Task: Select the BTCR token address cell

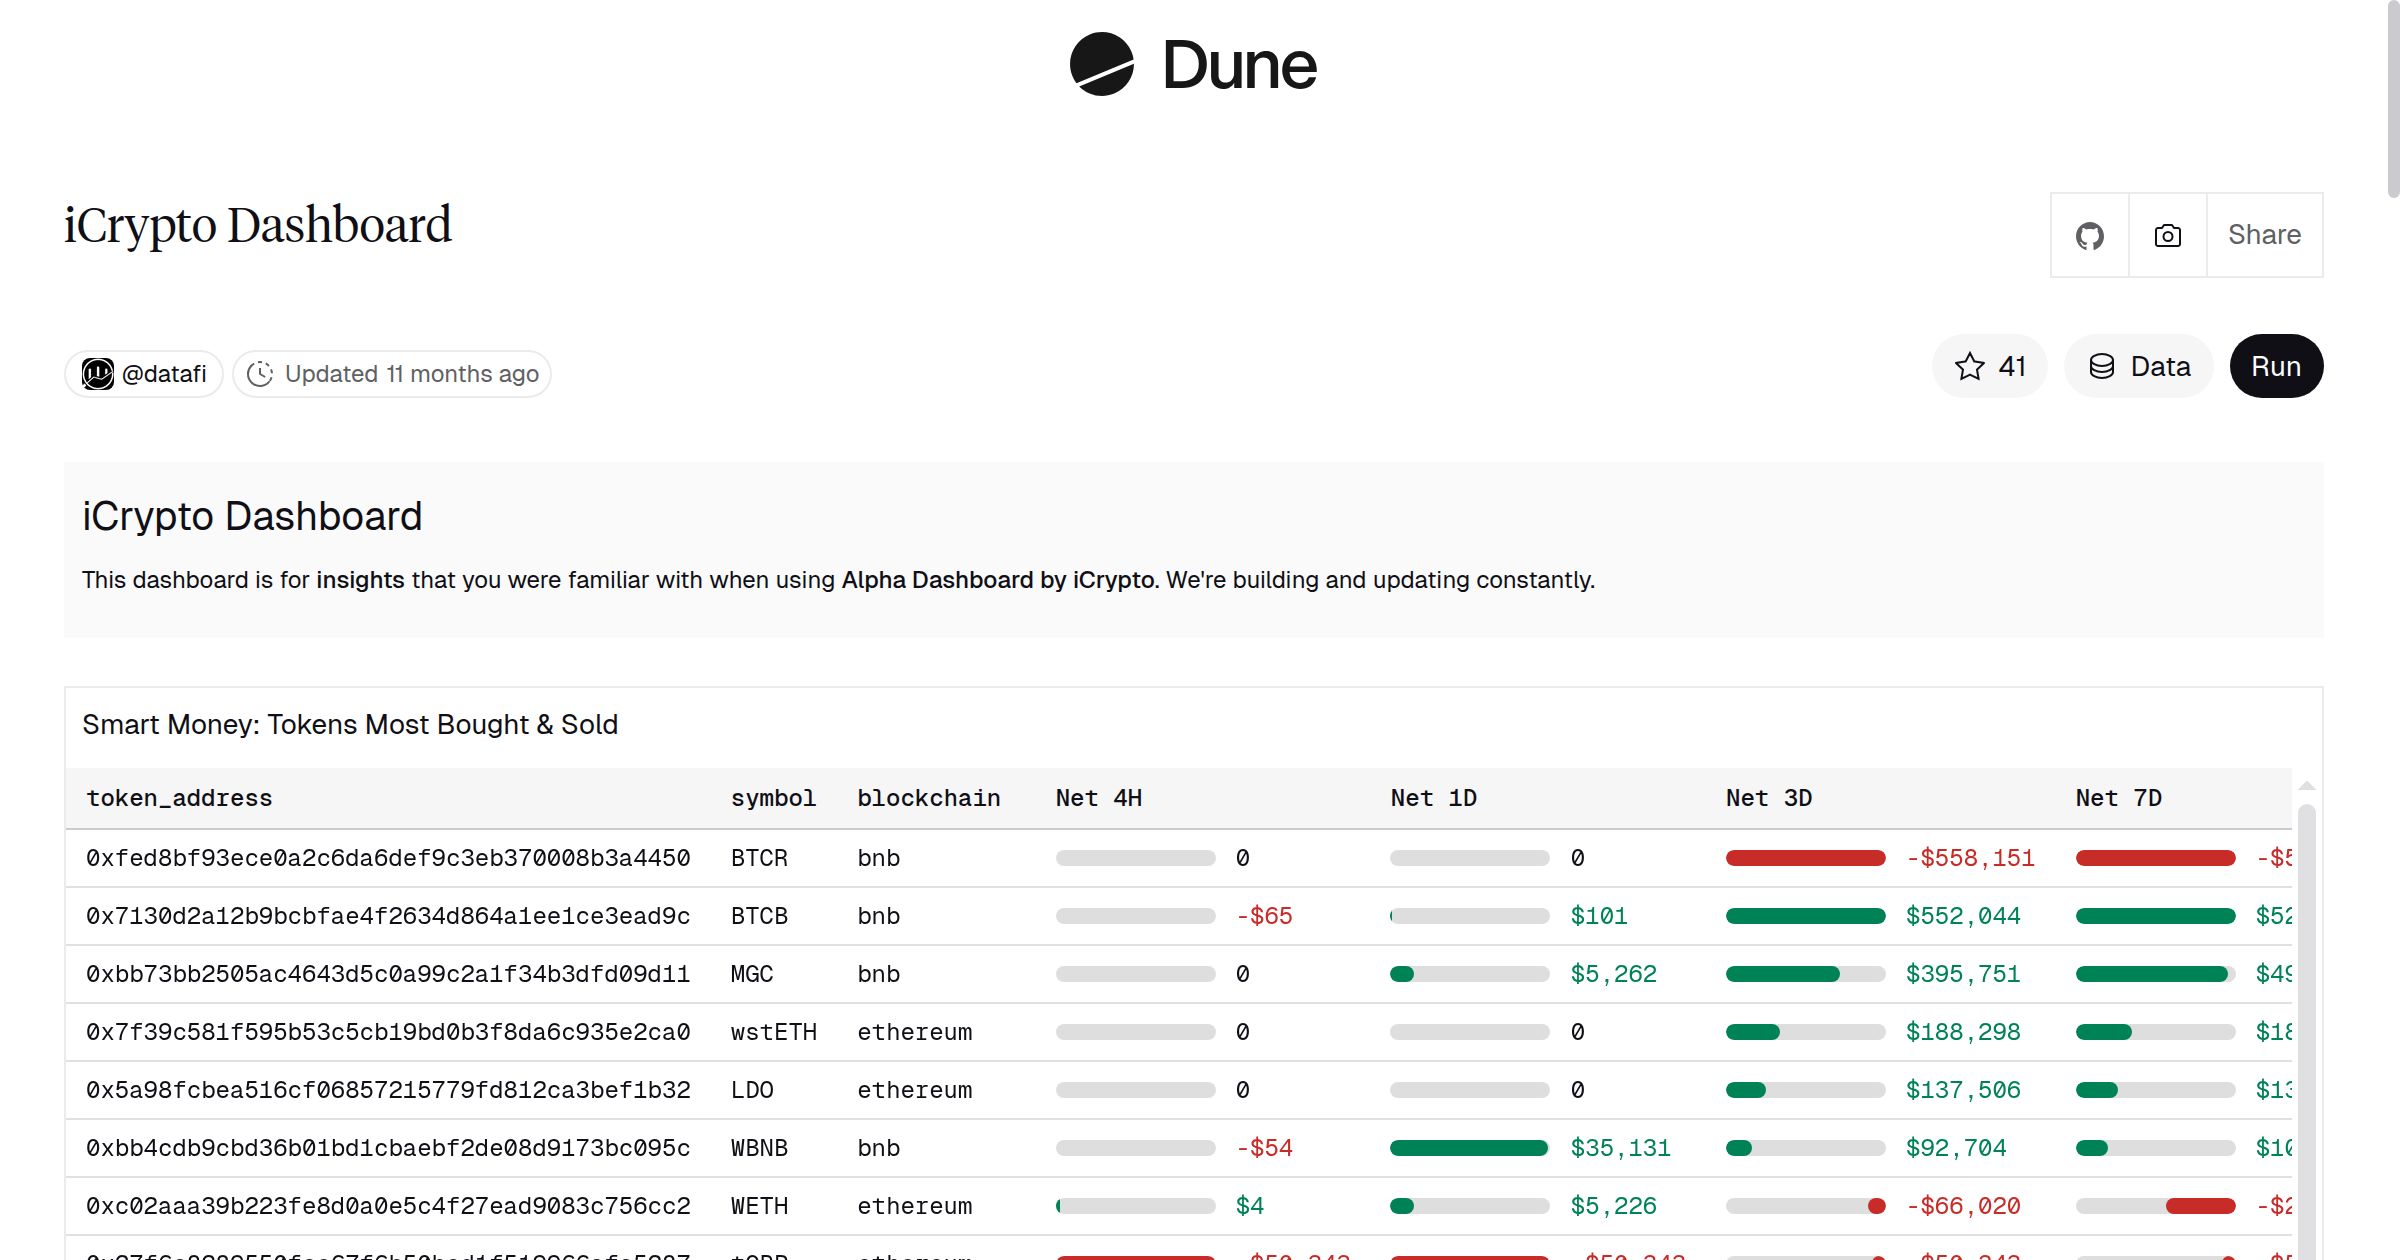Action: 388,858
